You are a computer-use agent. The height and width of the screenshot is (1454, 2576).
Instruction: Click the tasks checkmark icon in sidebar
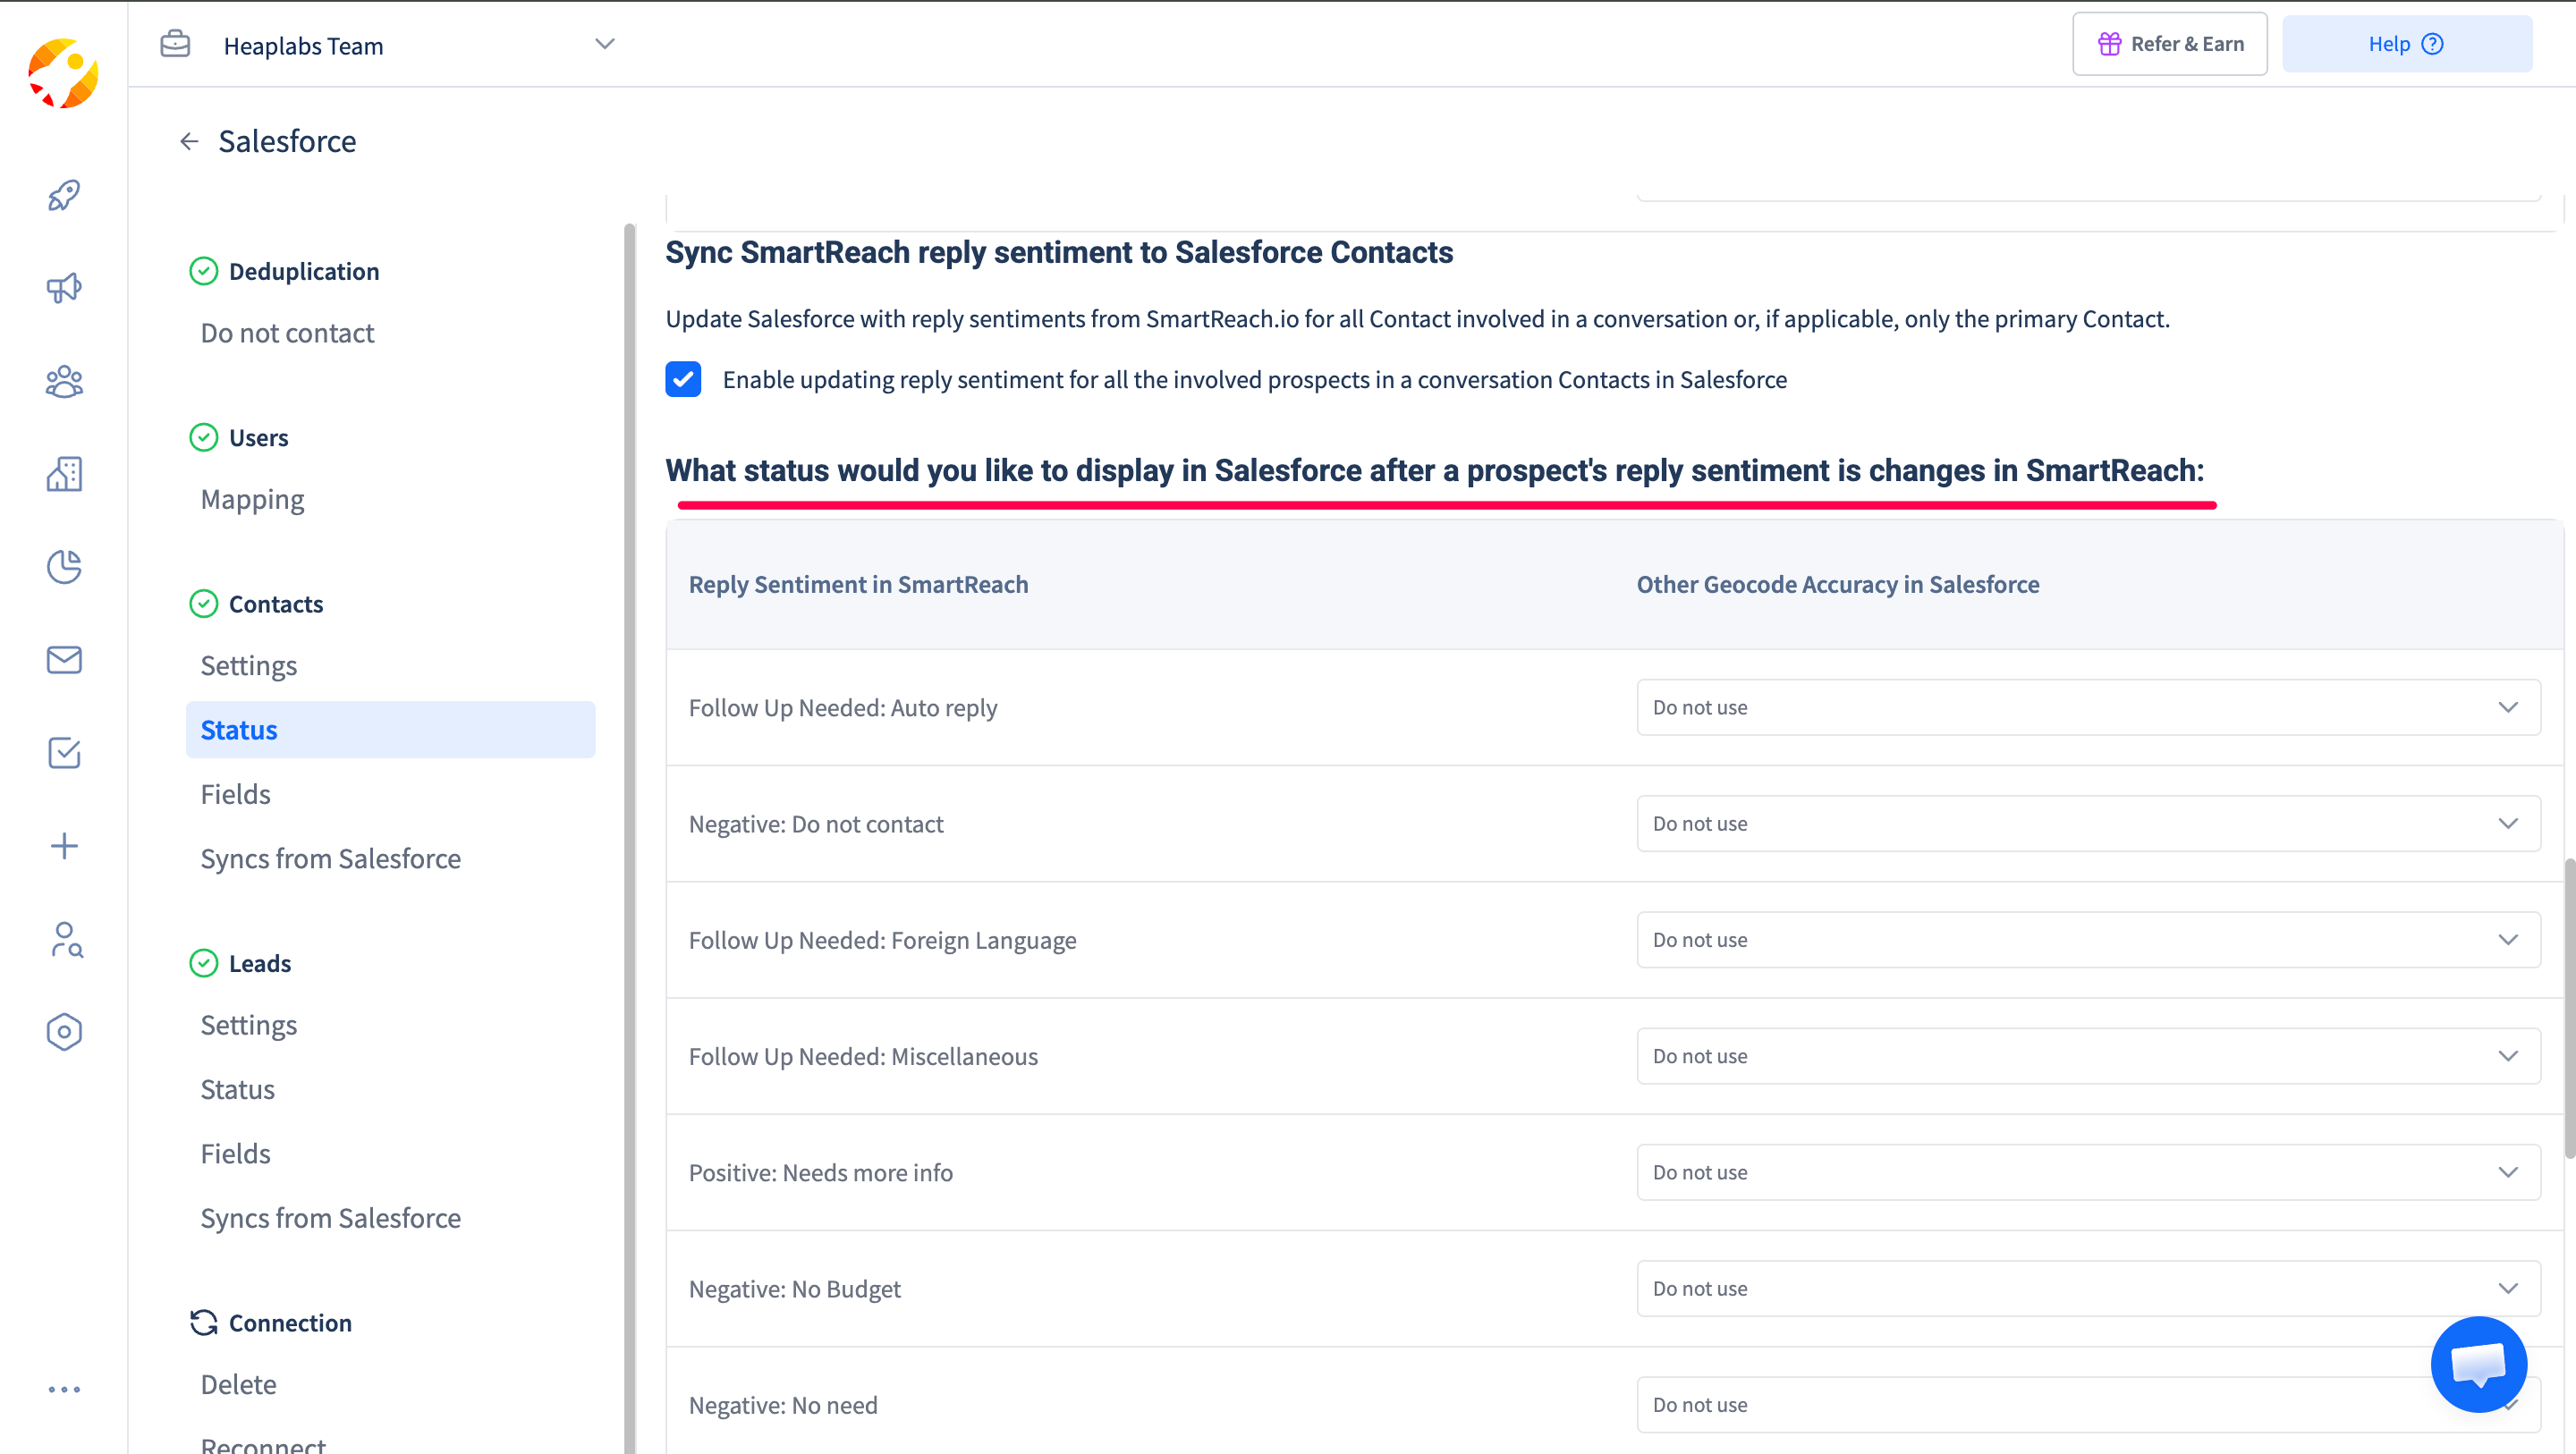(64, 753)
